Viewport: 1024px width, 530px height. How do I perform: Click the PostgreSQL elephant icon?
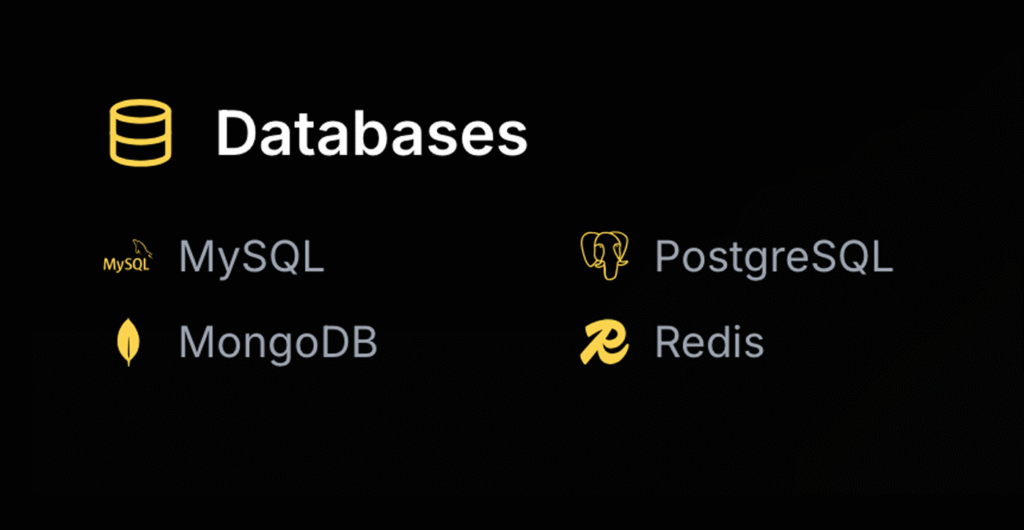tap(604, 256)
